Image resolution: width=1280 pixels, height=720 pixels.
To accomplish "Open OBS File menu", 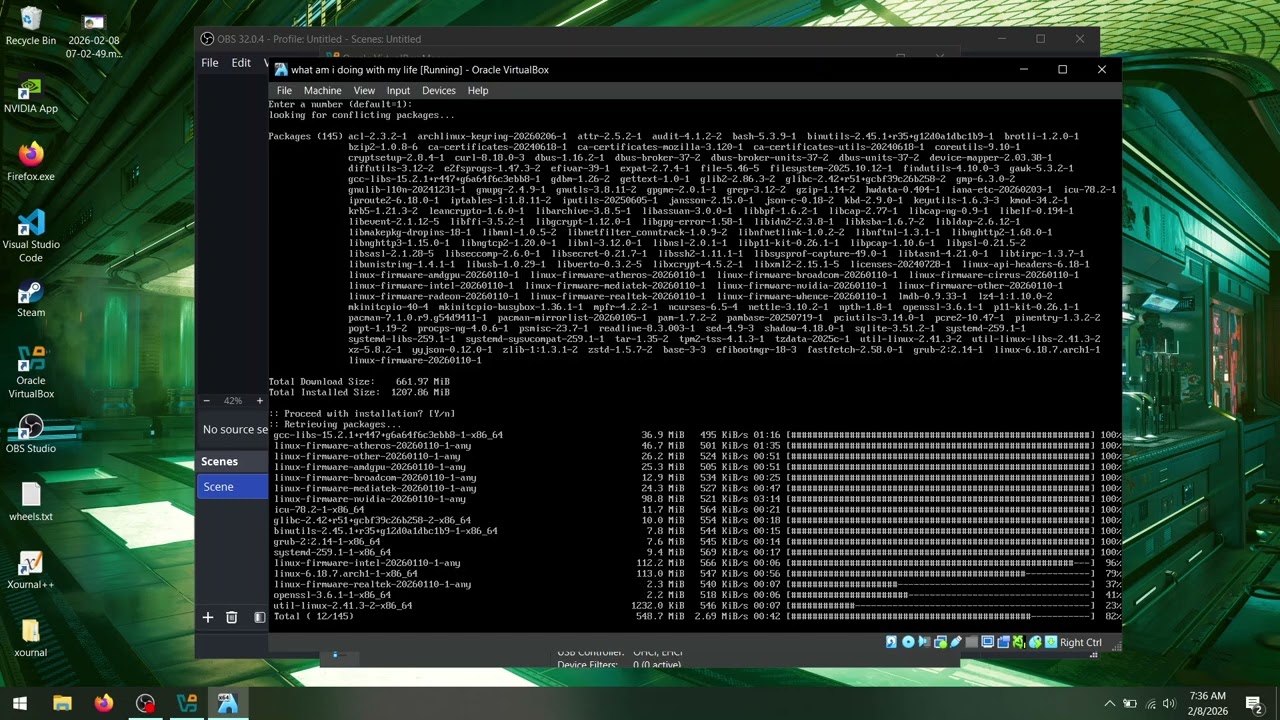I will 210,63.
